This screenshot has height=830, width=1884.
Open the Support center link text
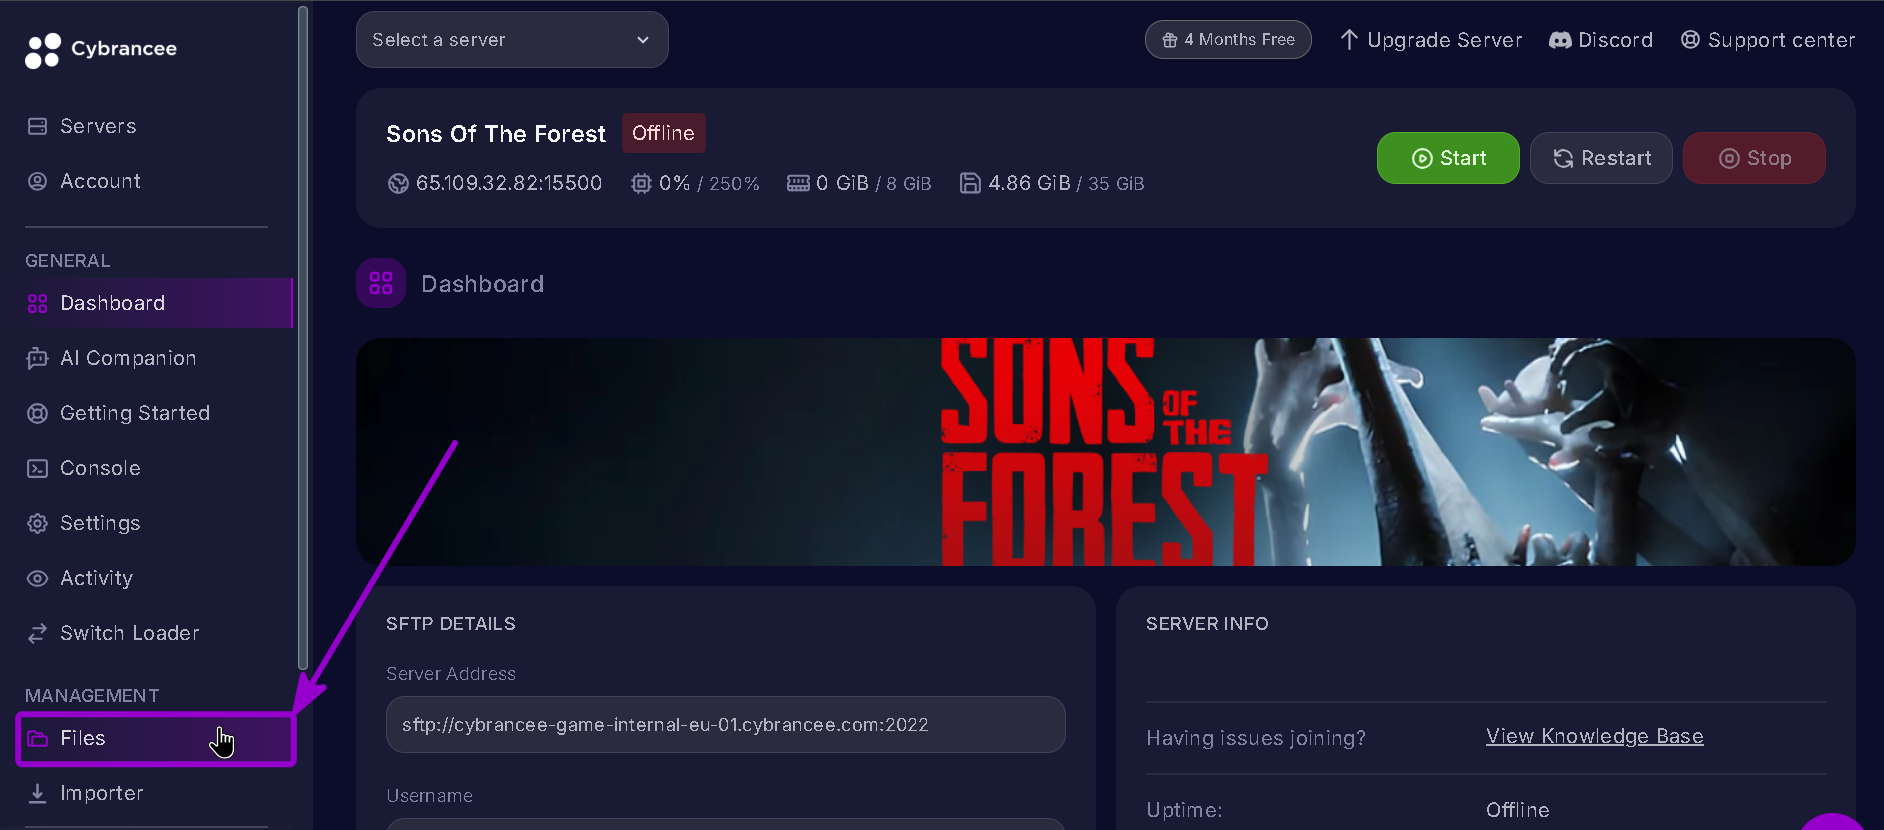1782,40
